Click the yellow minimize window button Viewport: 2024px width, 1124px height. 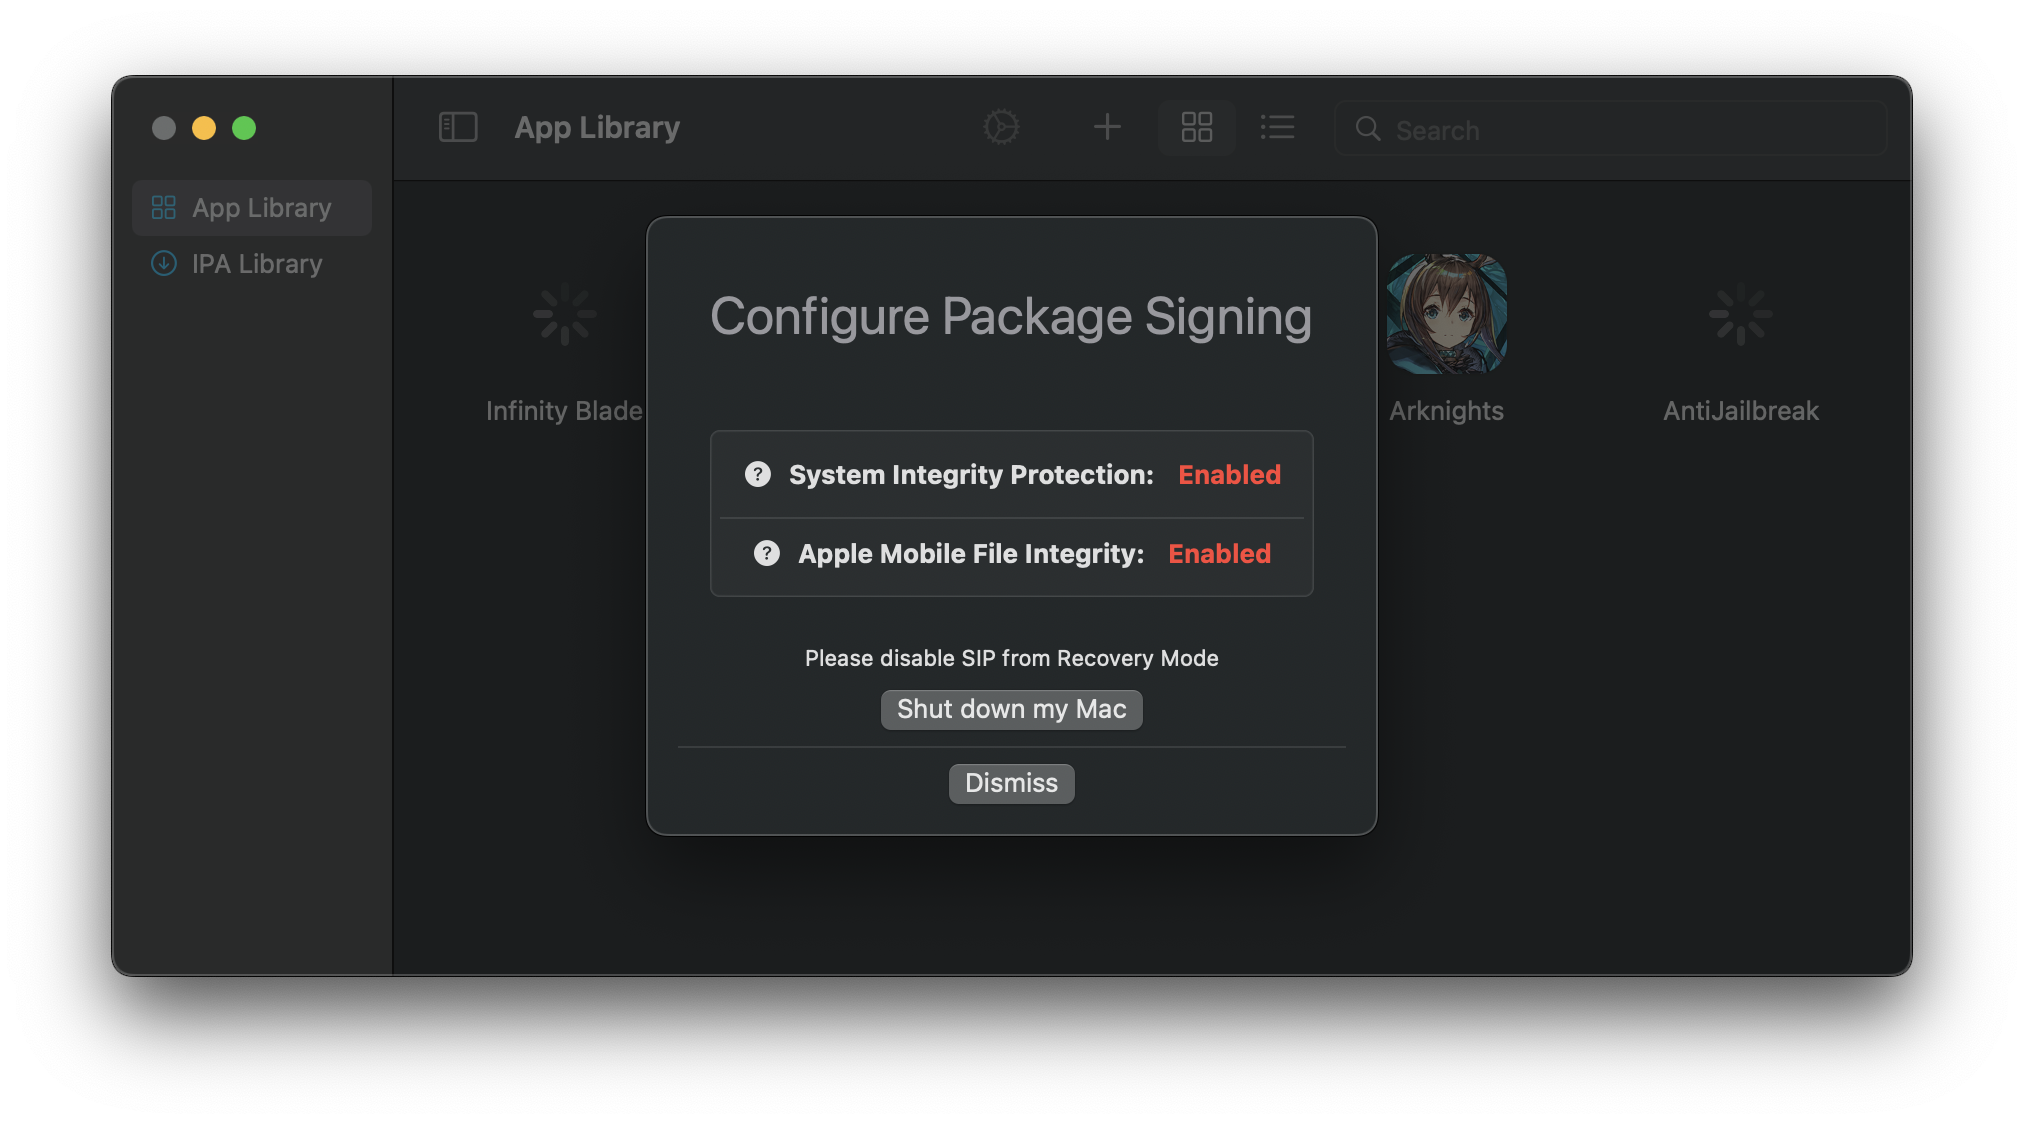coord(204,128)
